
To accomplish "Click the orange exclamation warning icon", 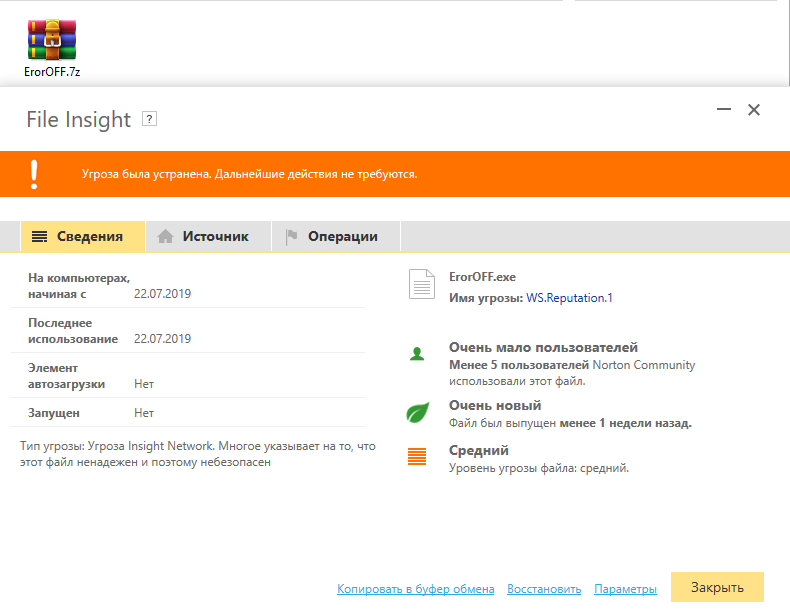I will (34, 174).
